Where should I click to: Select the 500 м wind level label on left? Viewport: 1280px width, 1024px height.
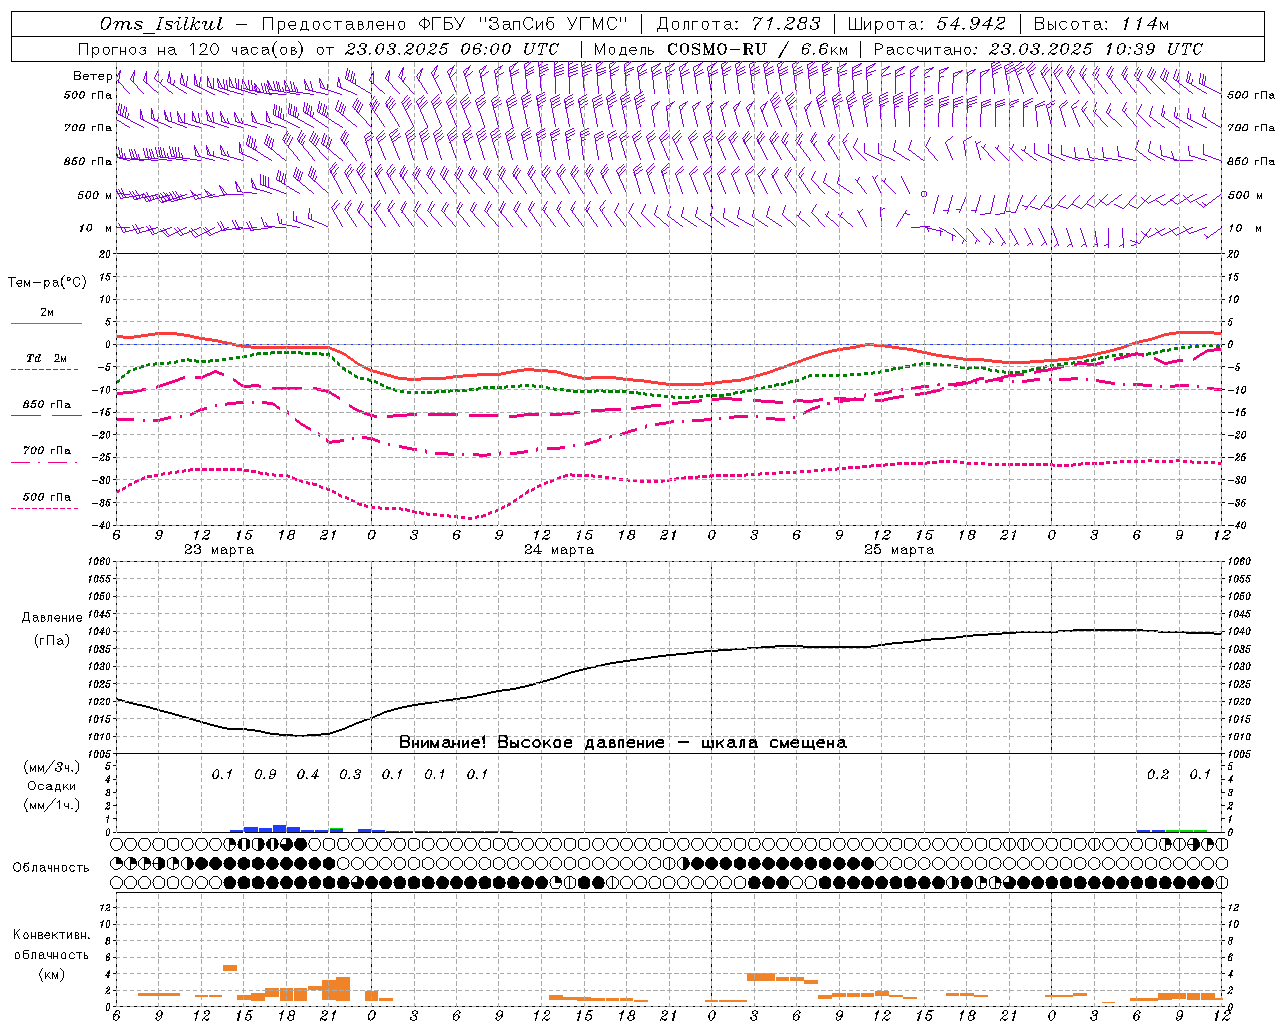coord(95,195)
